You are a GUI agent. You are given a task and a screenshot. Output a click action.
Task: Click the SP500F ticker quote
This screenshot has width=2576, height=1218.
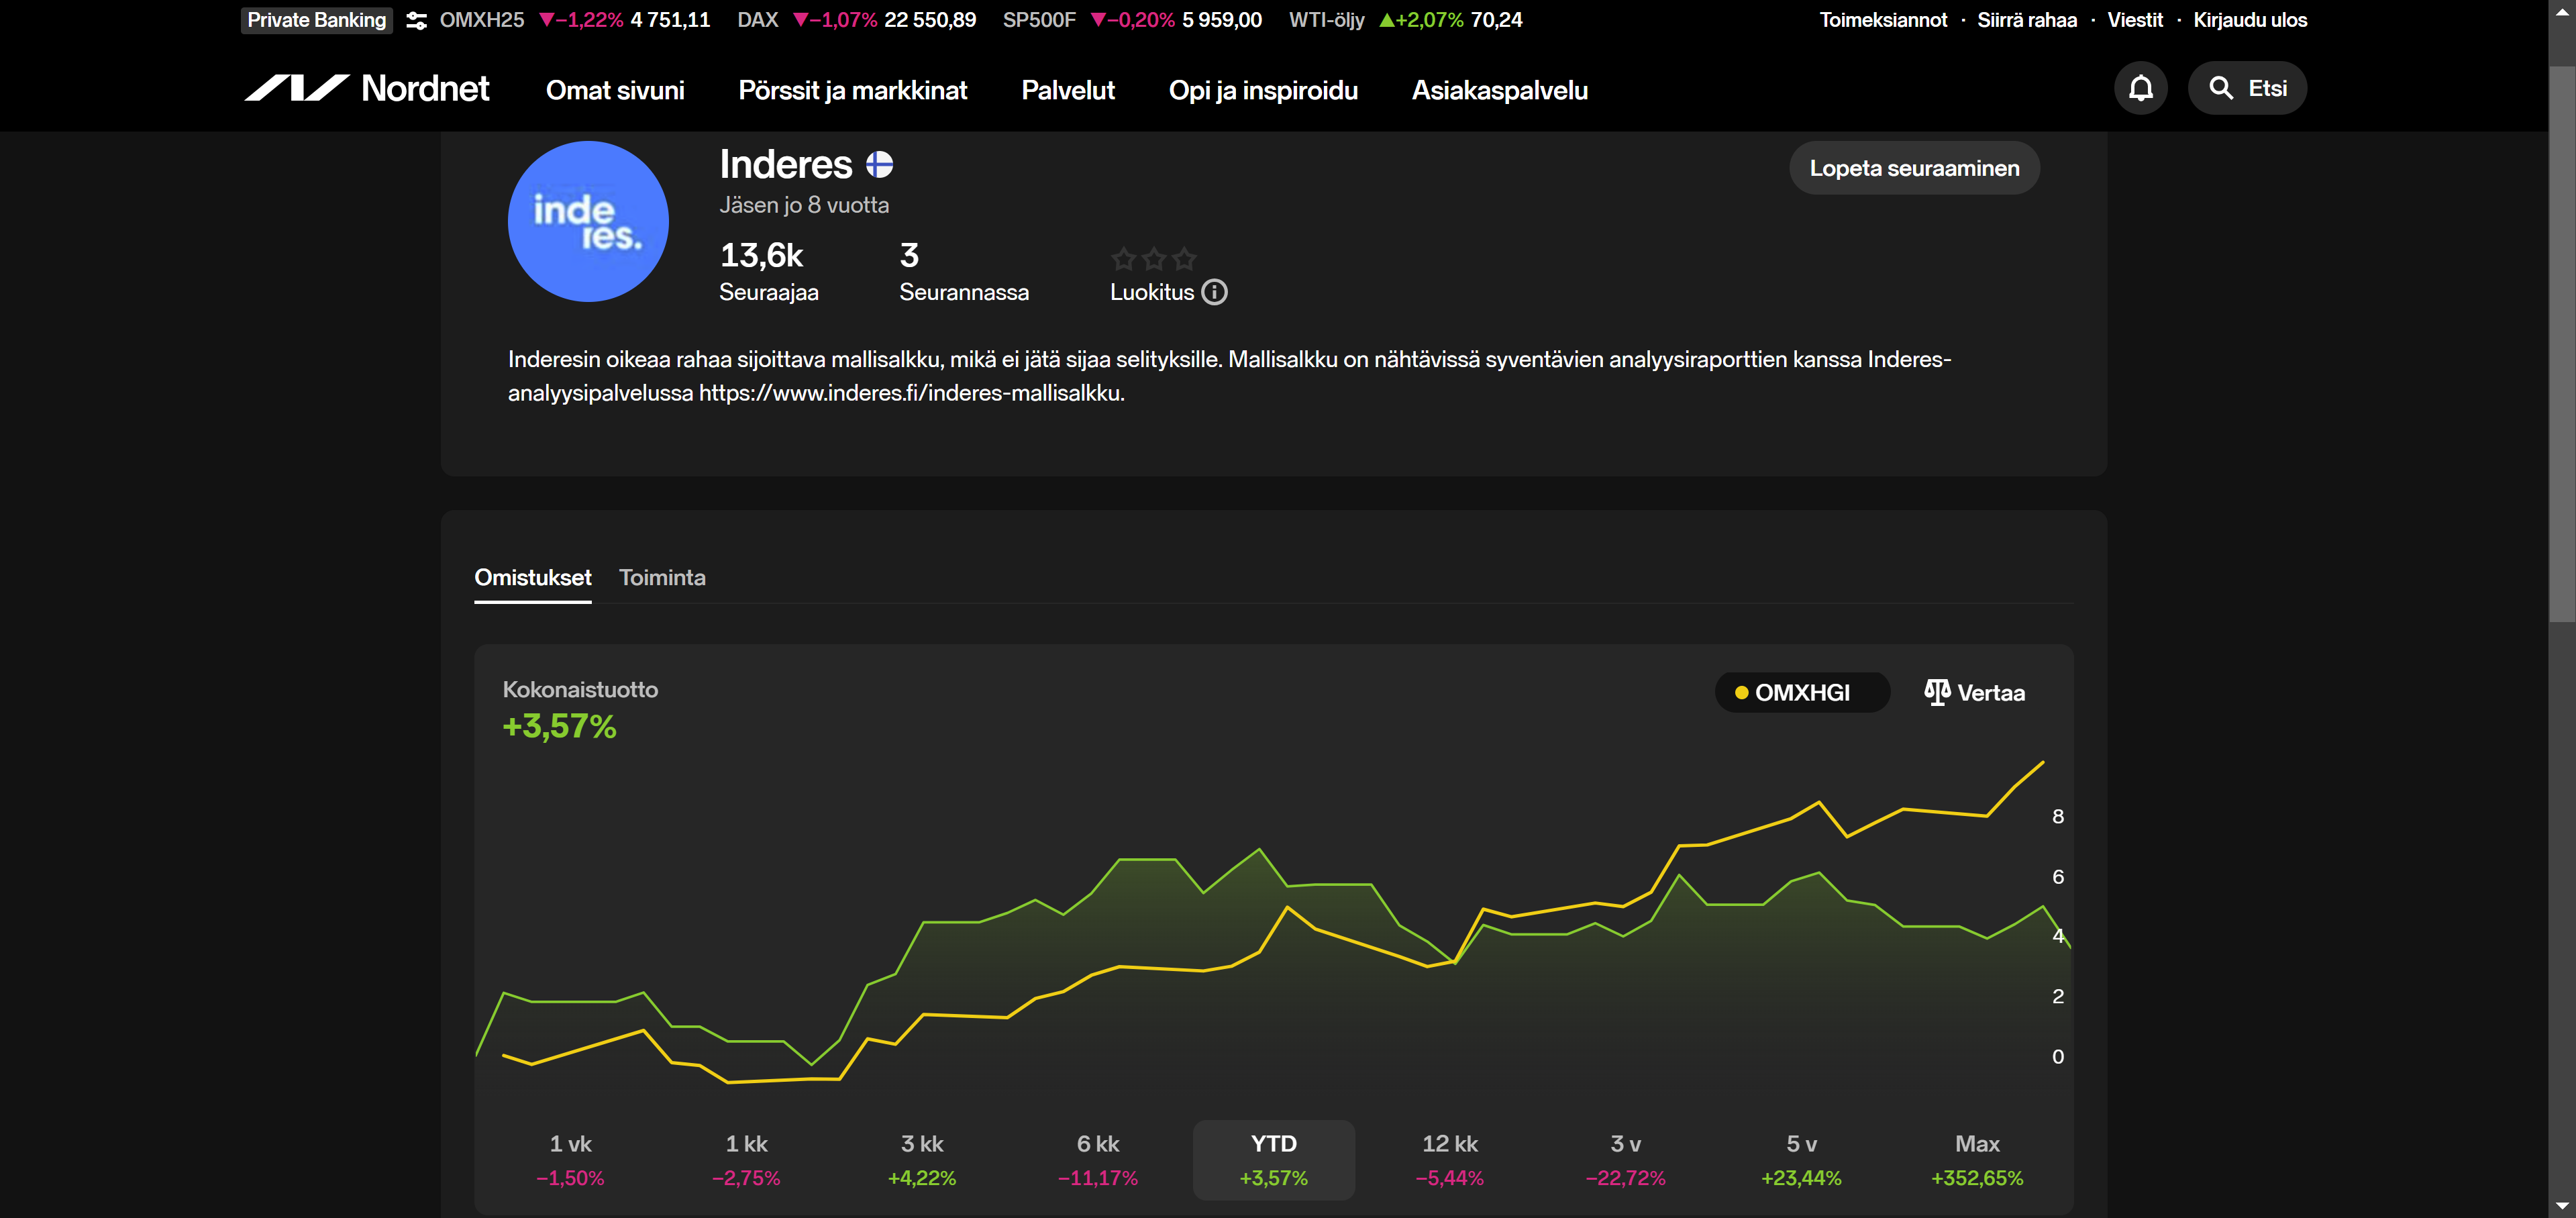pos(1132,20)
